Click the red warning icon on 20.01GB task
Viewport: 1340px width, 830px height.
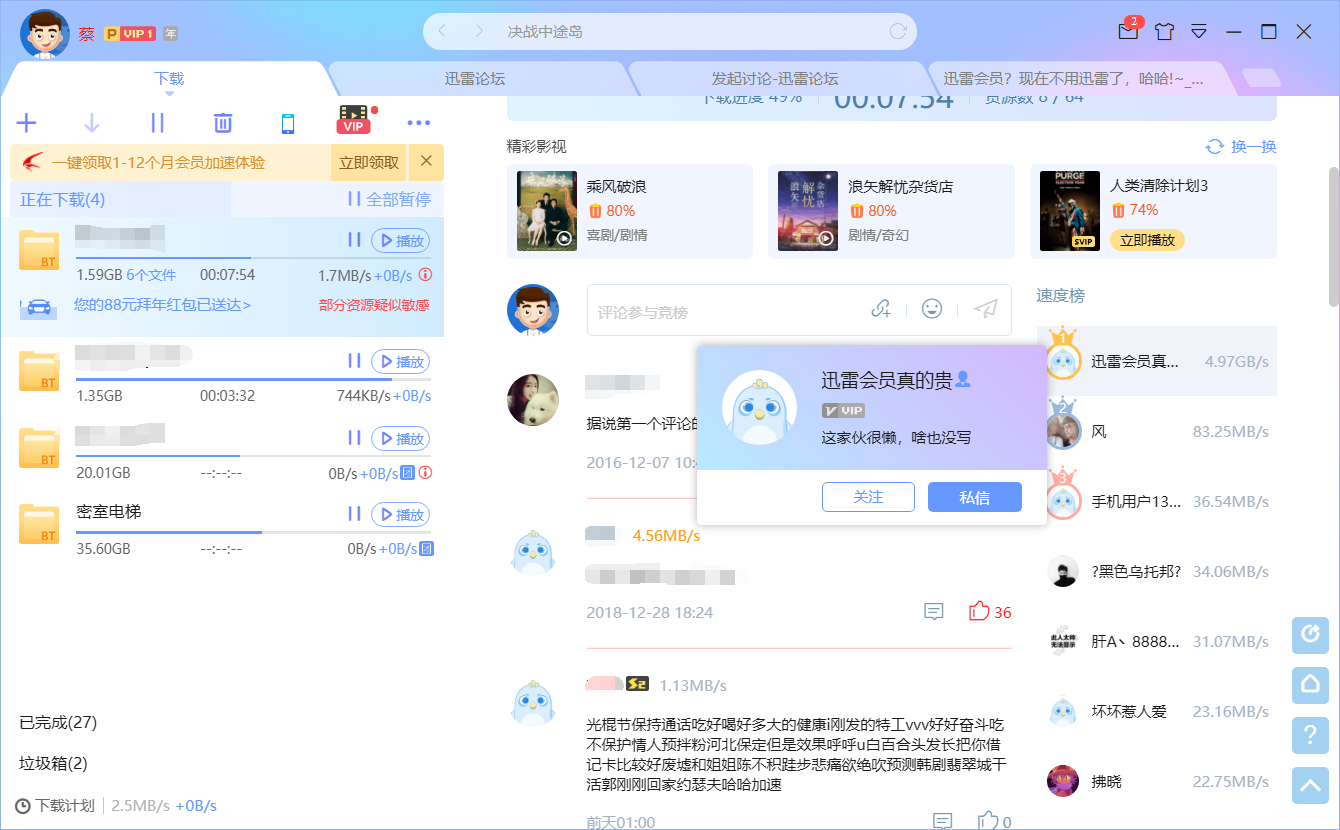[425, 473]
